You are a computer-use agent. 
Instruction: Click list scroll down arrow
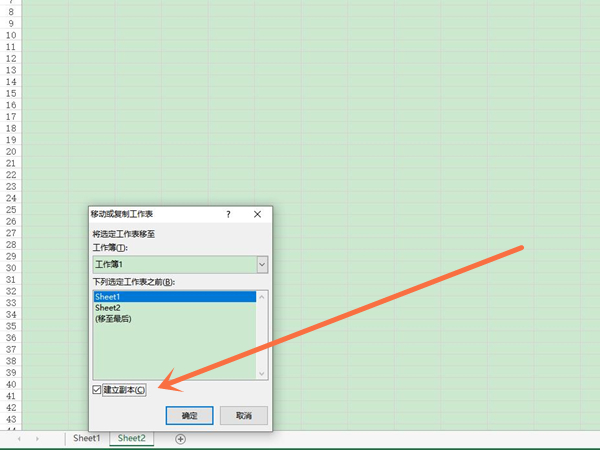tap(262, 373)
